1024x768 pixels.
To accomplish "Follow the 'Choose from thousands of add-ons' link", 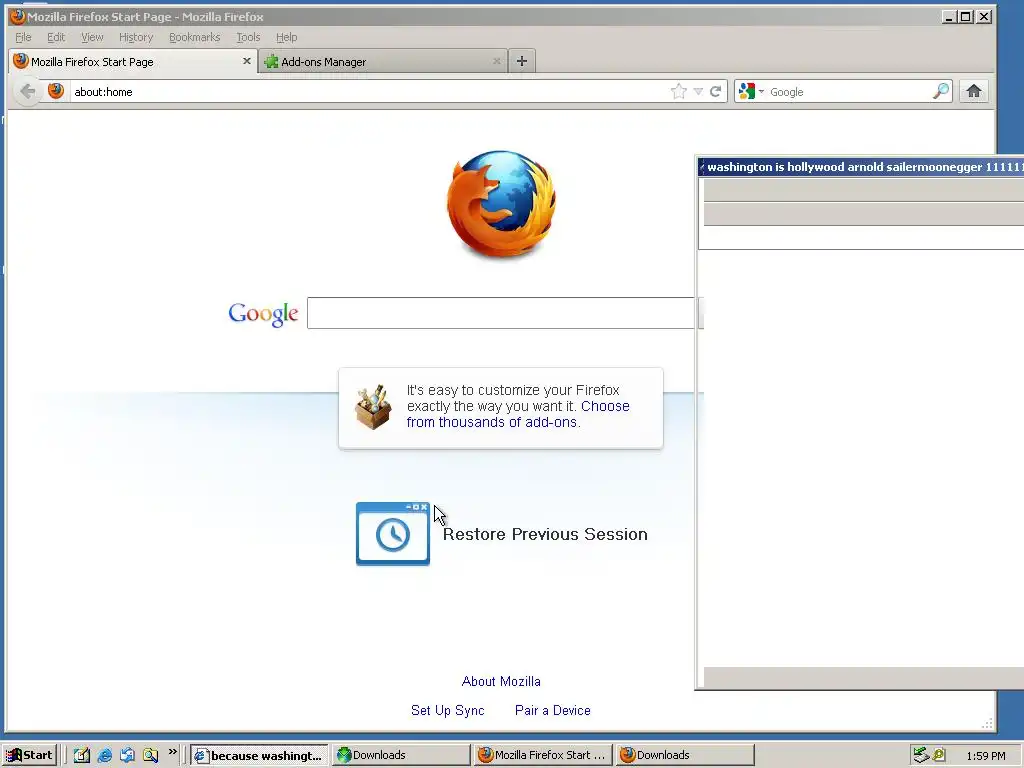I will pos(518,414).
